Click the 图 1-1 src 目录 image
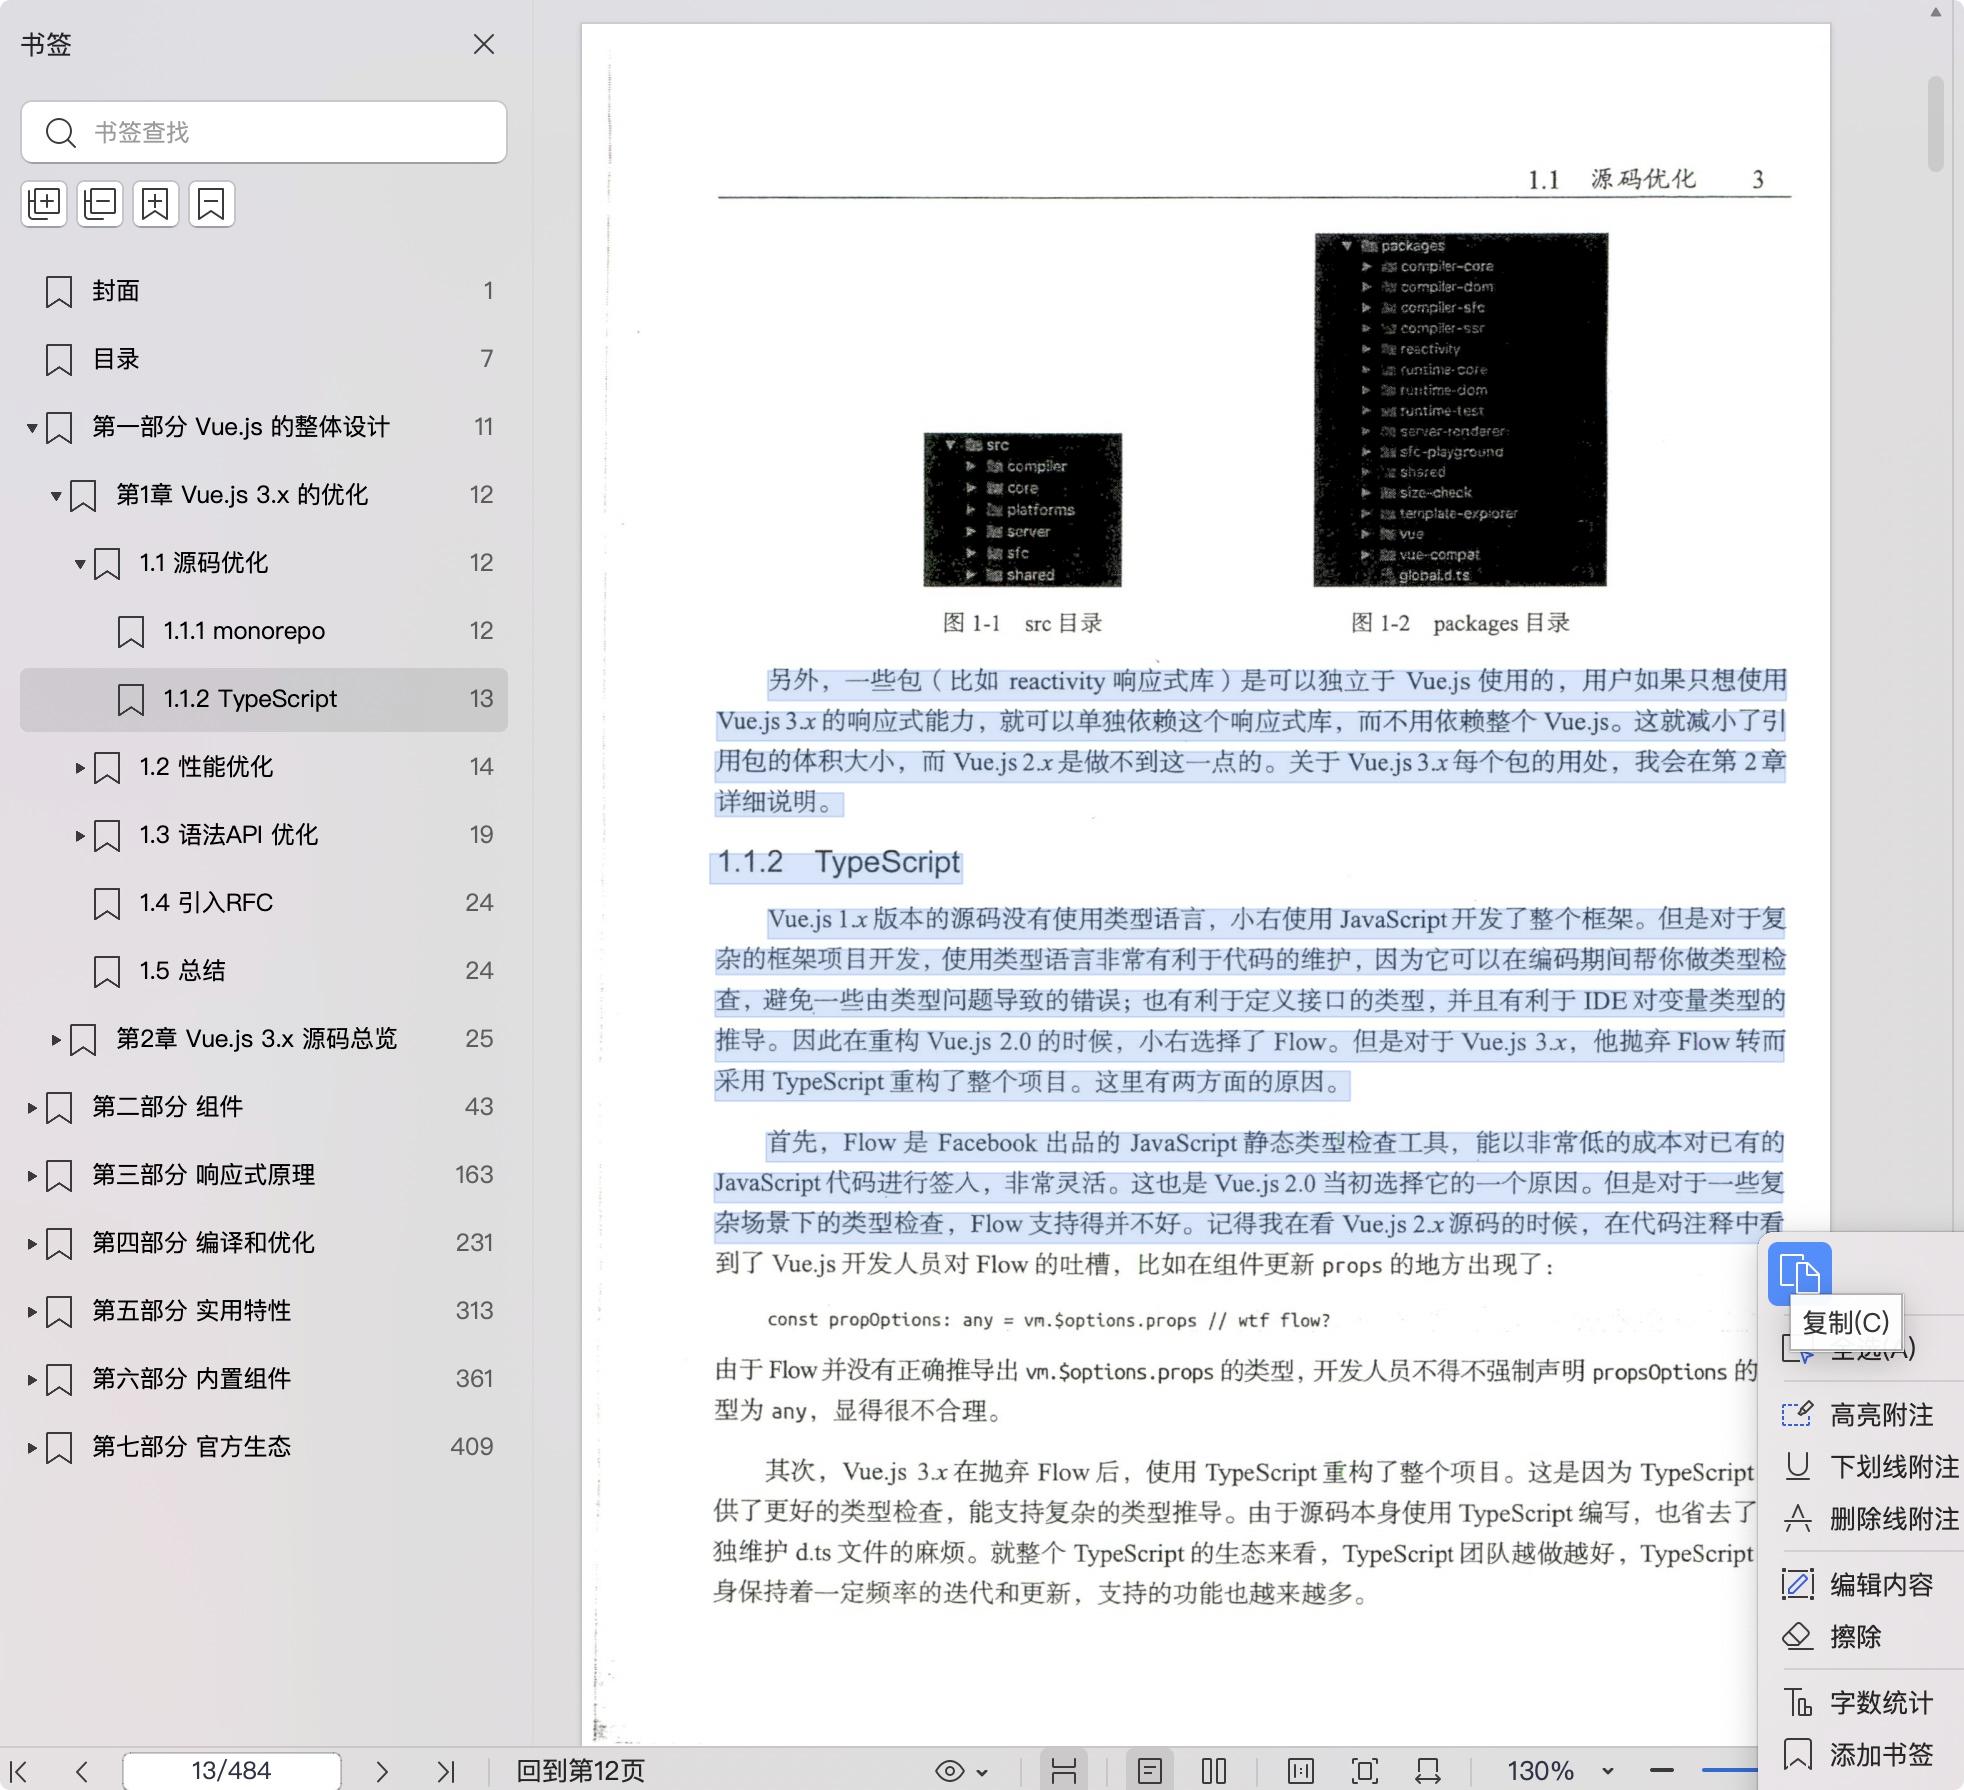Image resolution: width=1964 pixels, height=1790 pixels. click(1022, 510)
